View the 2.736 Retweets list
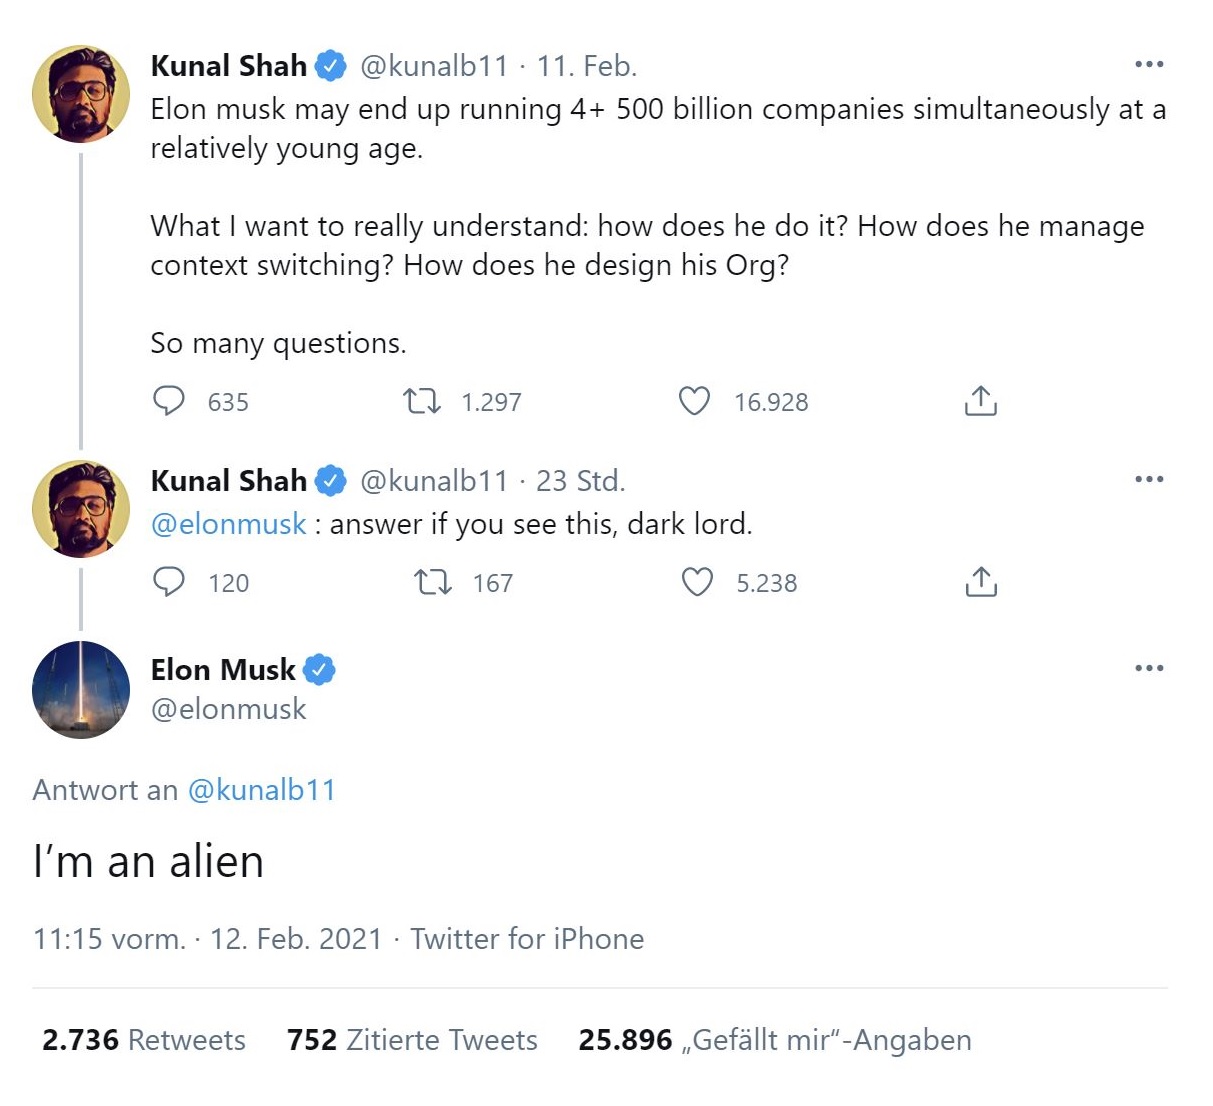Image resolution: width=1213 pixels, height=1106 pixels. (x=144, y=1040)
